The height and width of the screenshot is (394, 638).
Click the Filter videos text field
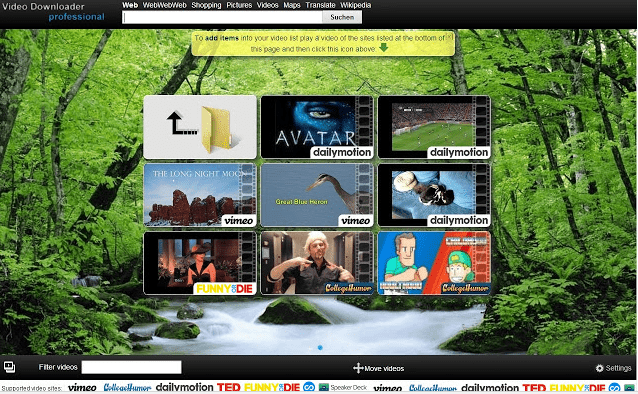(131, 367)
